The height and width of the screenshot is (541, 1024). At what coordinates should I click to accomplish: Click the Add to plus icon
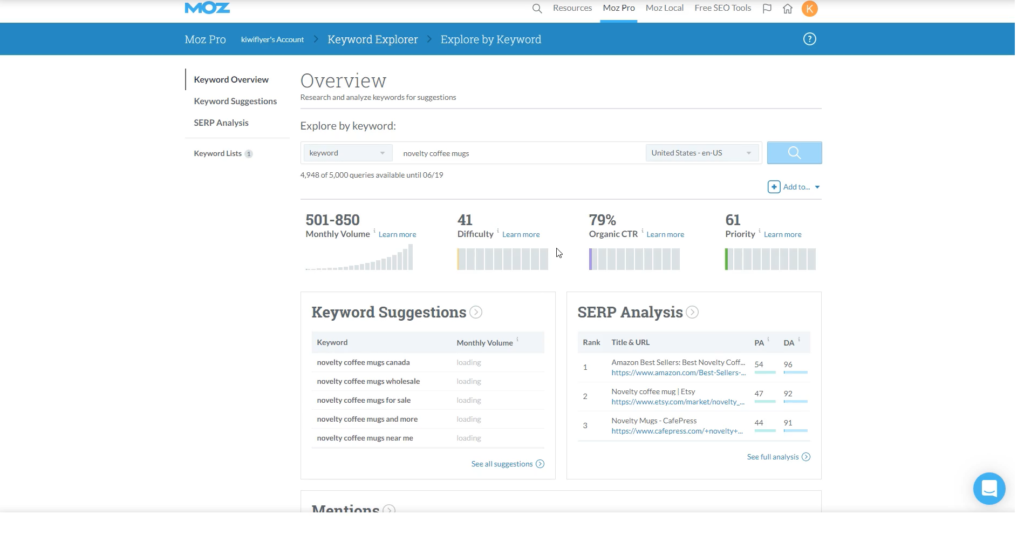coord(774,187)
